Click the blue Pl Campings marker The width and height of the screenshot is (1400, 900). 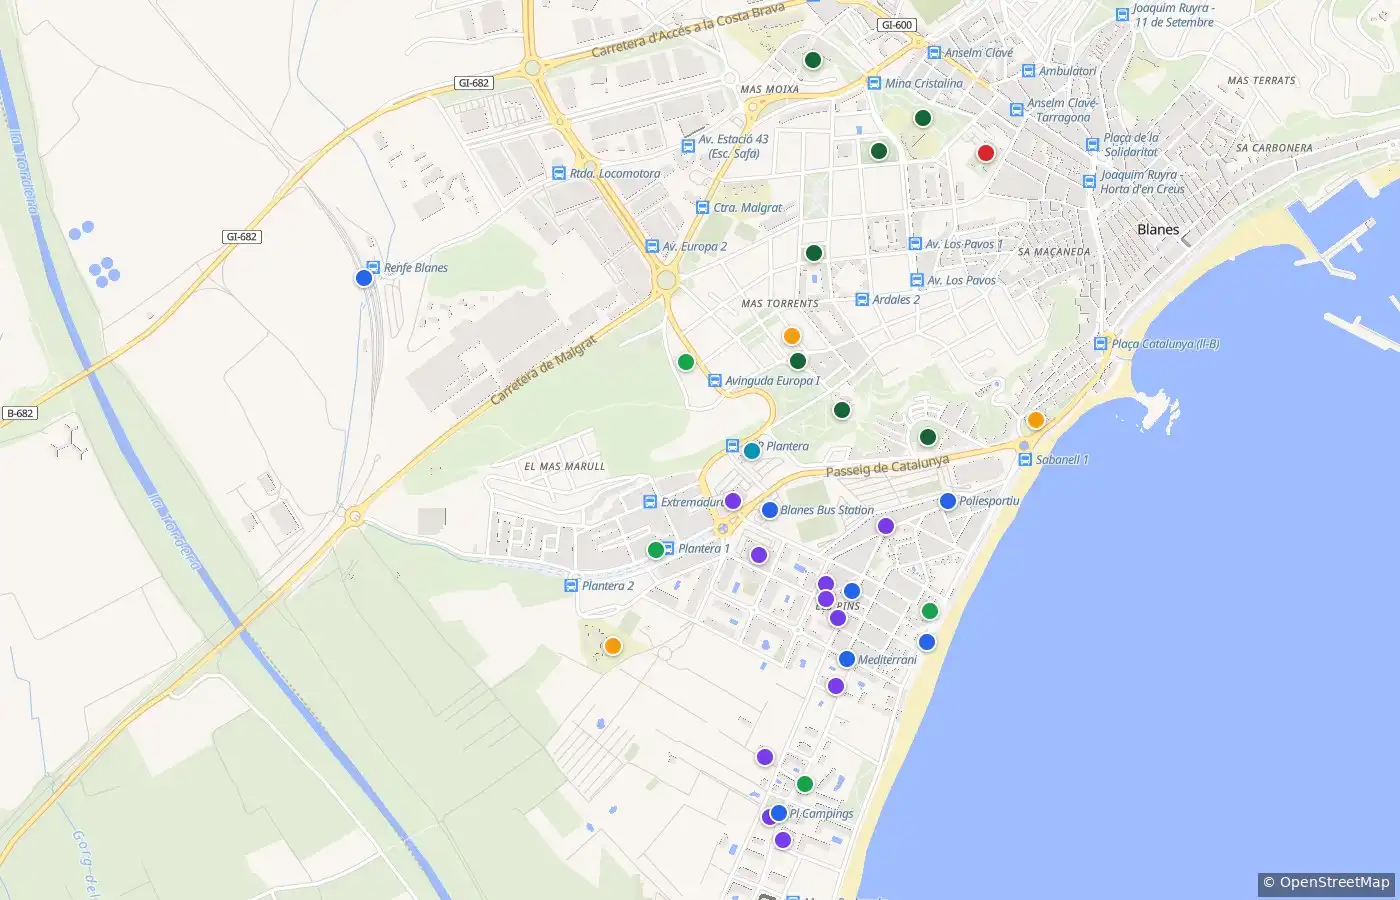(x=779, y=813)
